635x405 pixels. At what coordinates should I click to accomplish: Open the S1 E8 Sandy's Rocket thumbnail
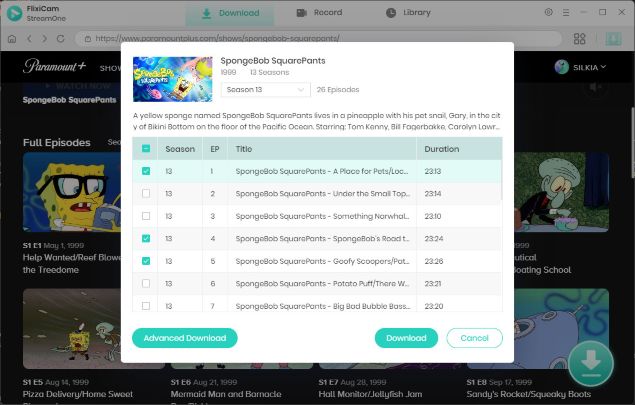coord(562,329)
